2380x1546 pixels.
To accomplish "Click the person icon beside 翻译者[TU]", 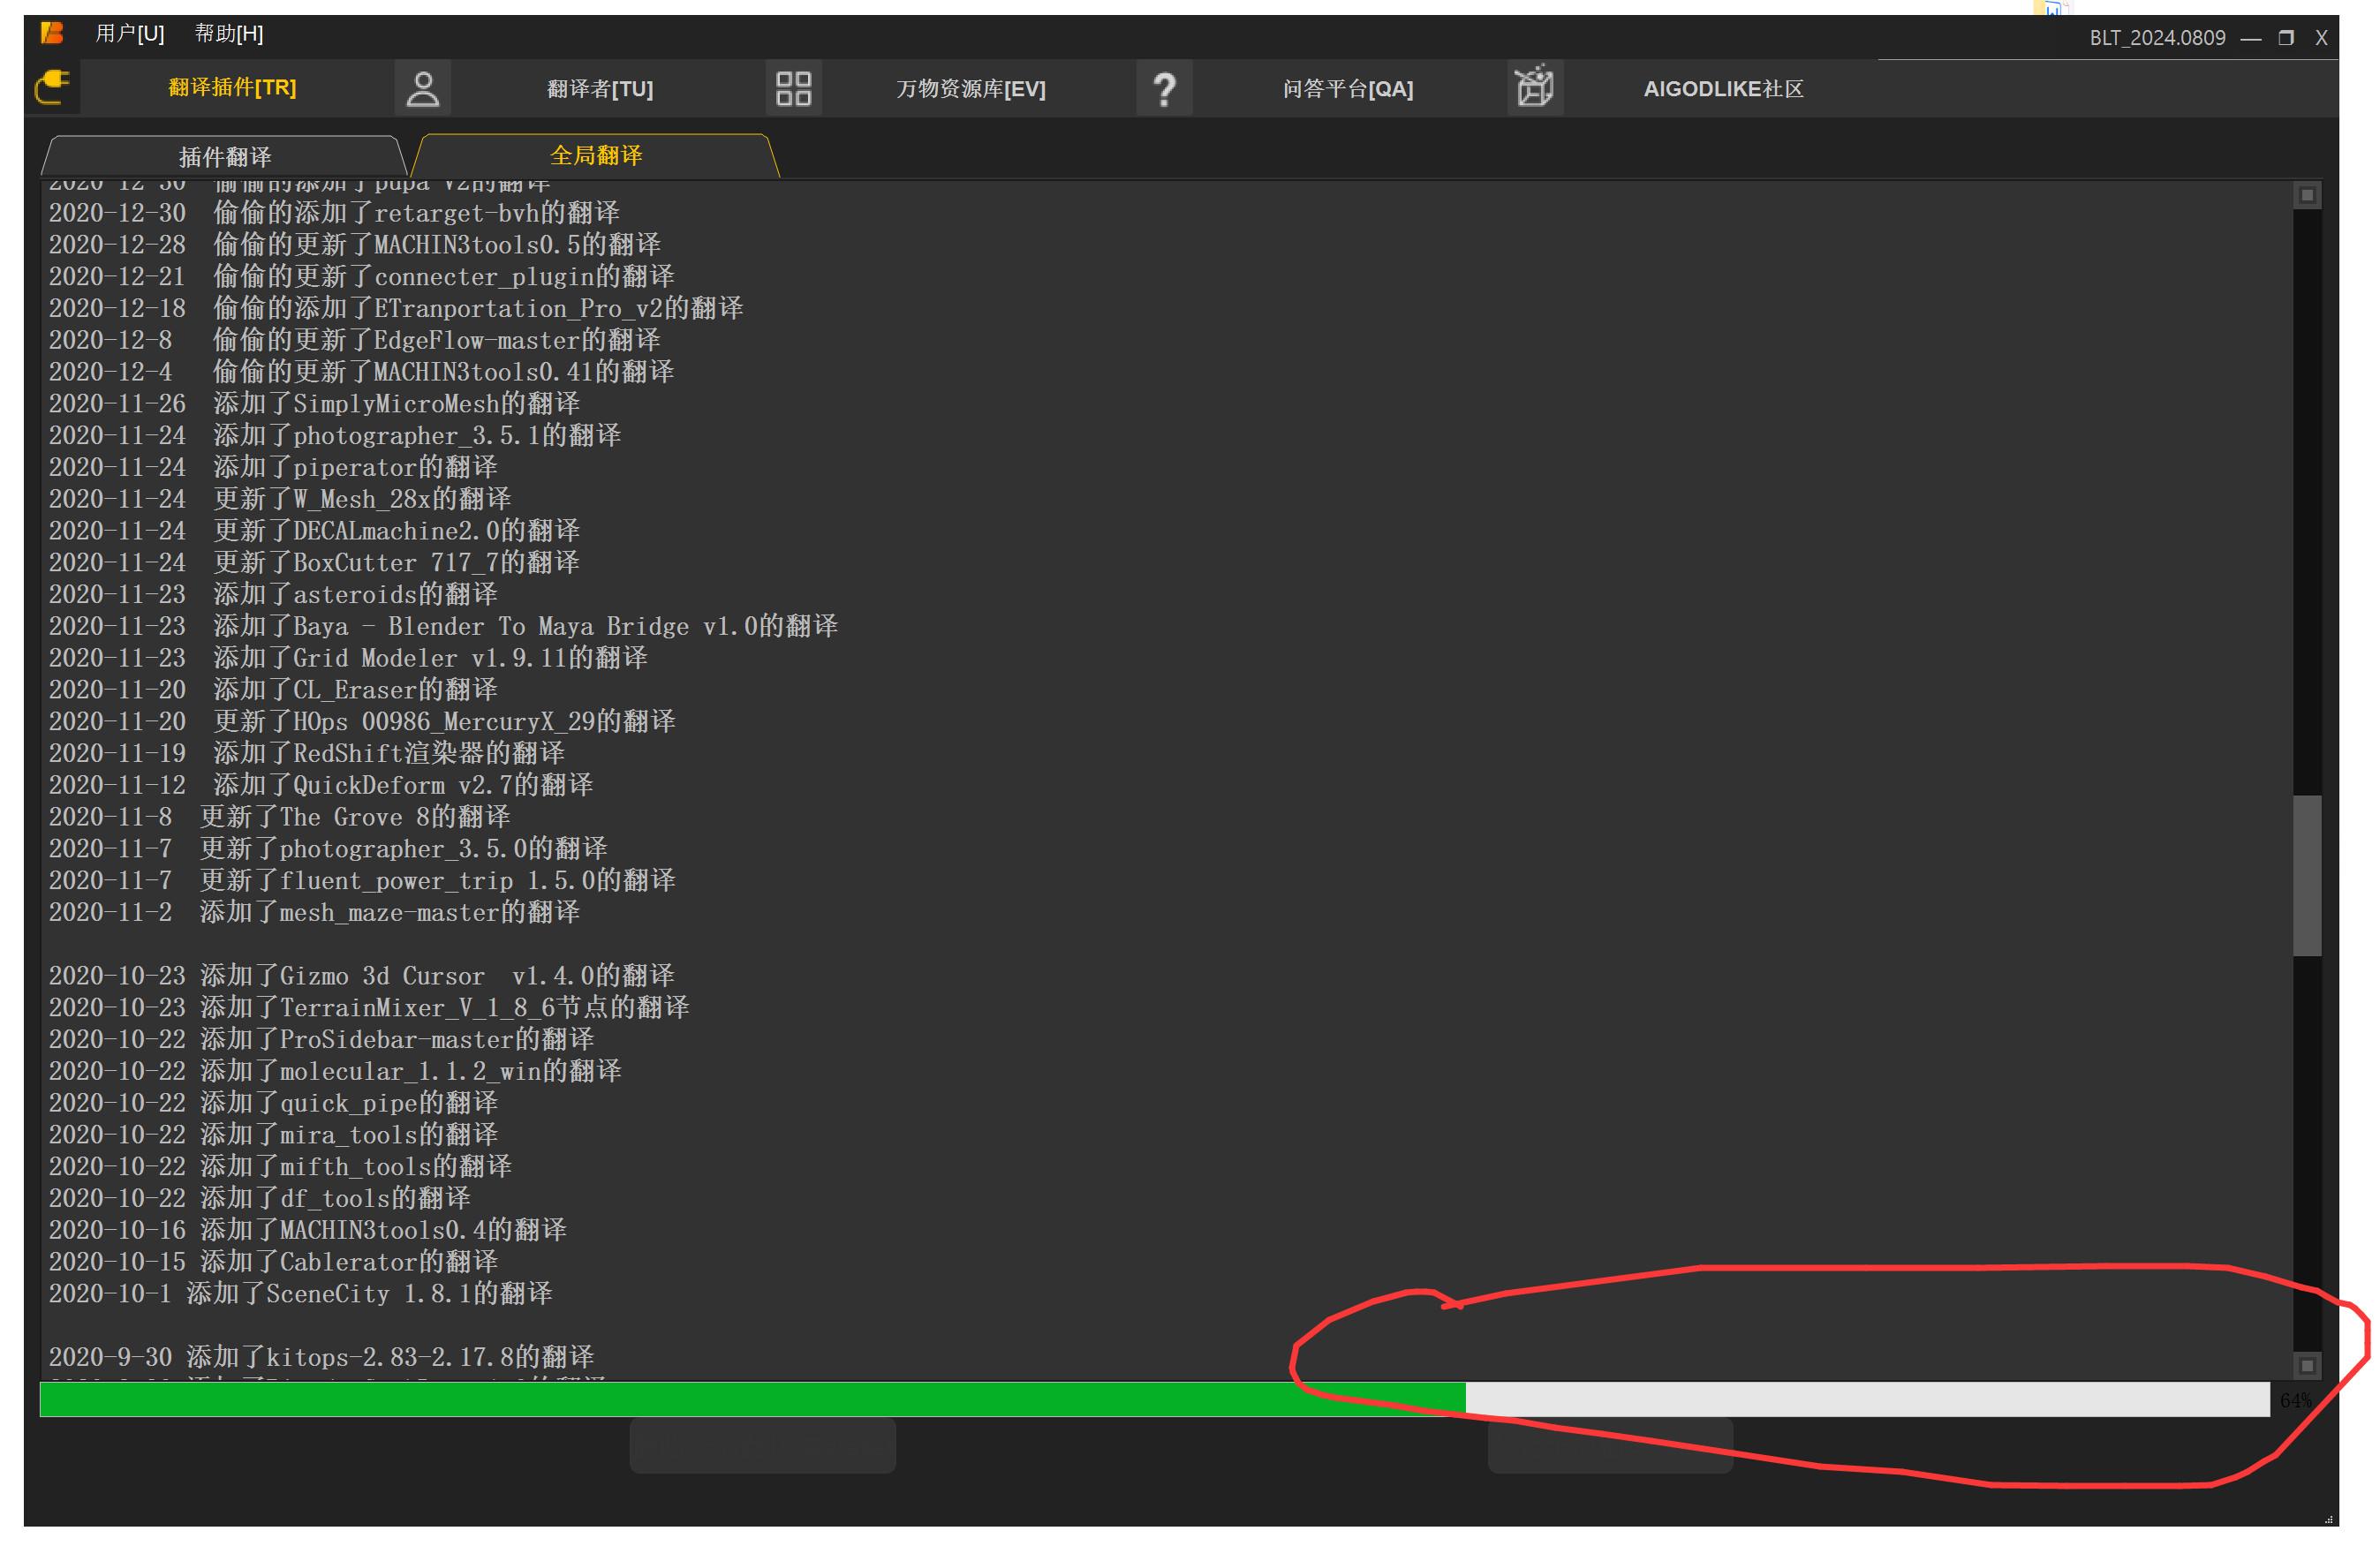I will [423, 89].
